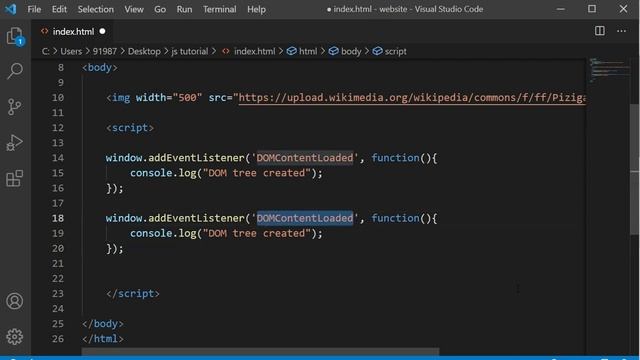This screenshot has width=640, height=360.
Task: Click the index.html breadcrumb segment
Action: 249,51
